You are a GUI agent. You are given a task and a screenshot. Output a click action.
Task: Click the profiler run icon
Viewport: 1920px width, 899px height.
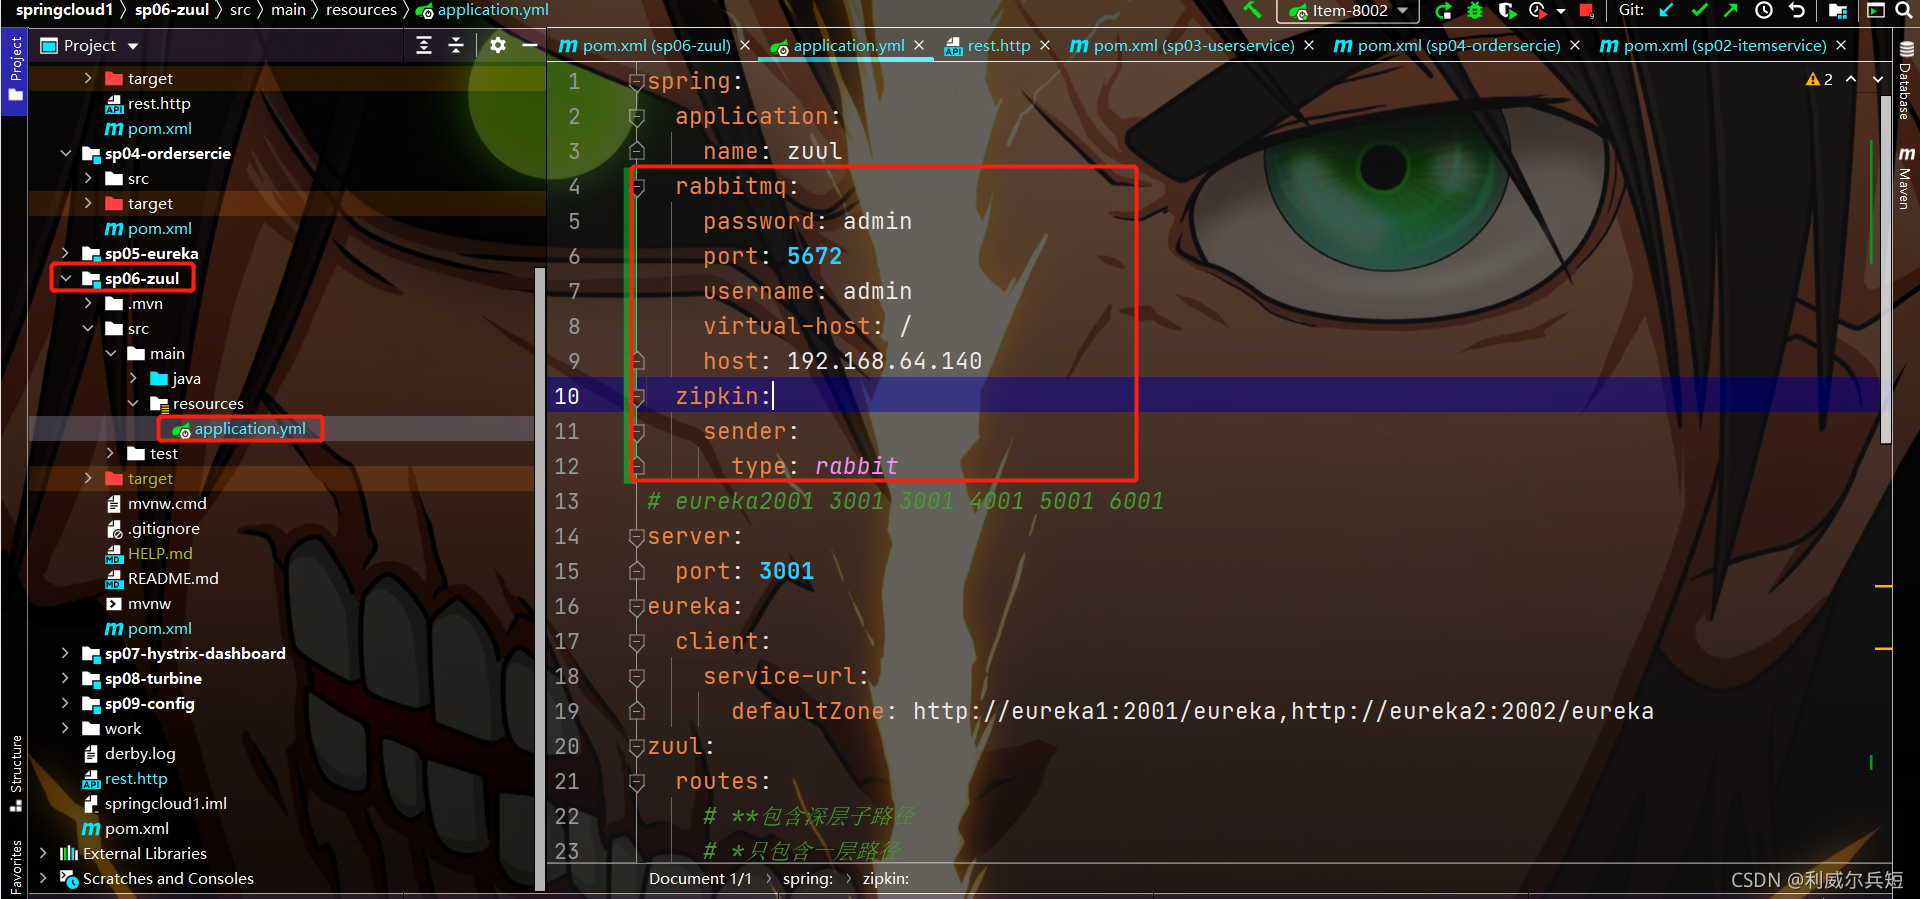(1538, 11)
